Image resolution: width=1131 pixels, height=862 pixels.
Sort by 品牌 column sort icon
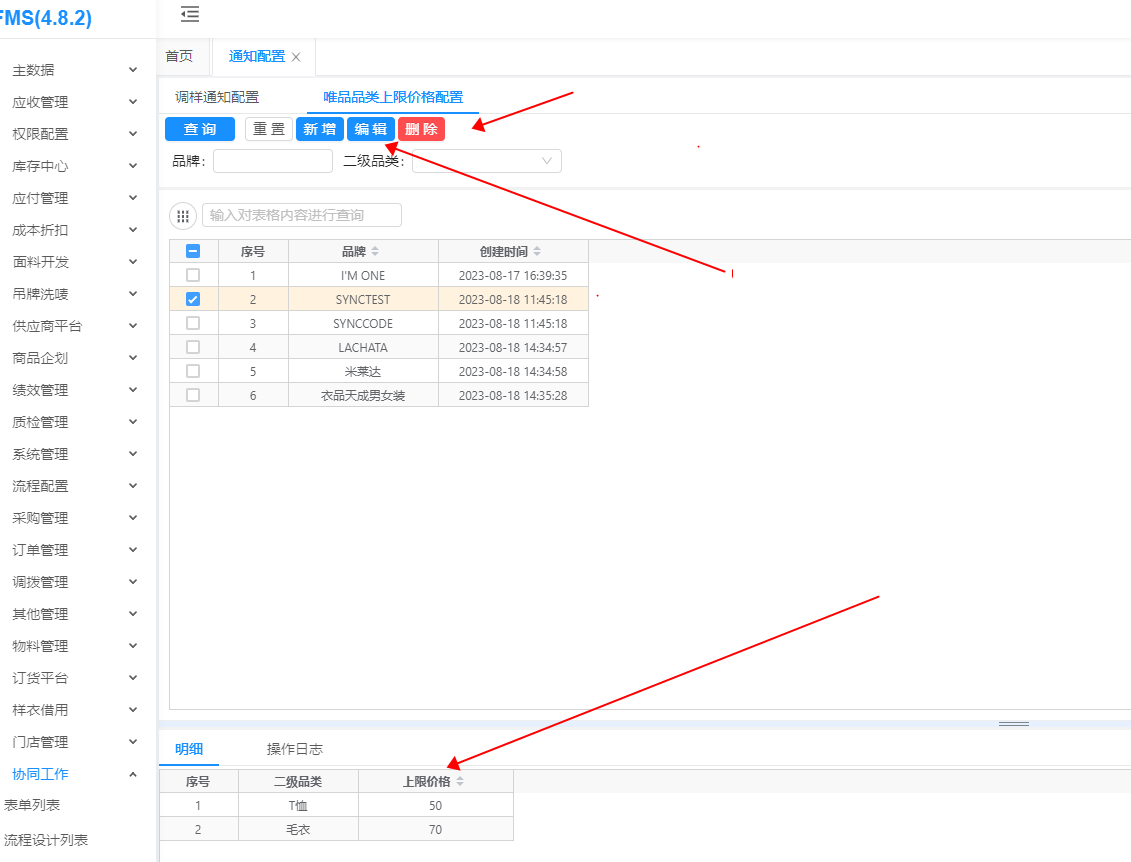click(375, 252)
